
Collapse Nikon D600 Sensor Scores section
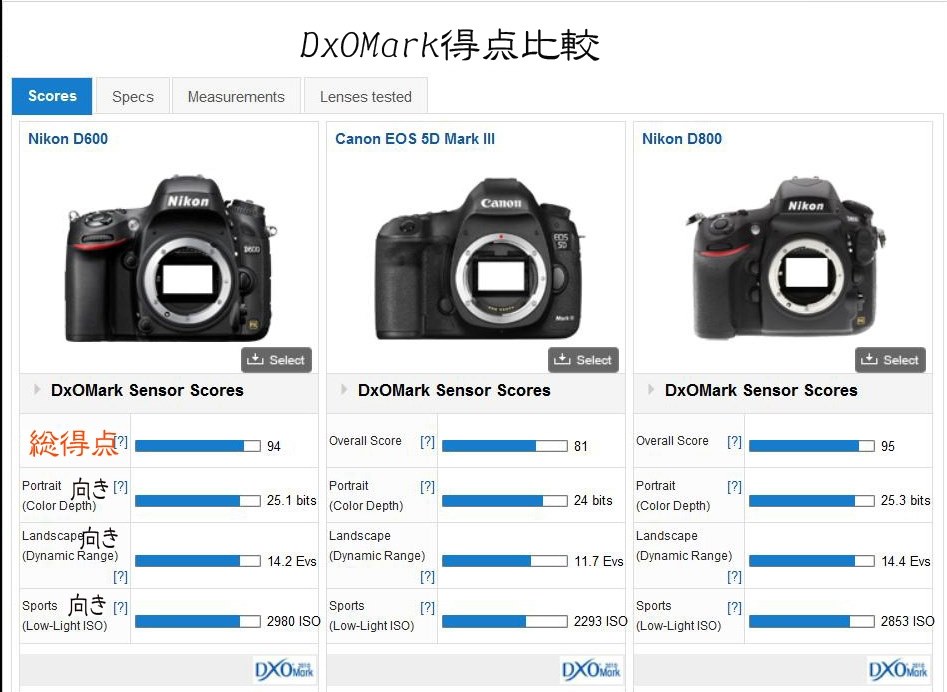click(37, 389)
